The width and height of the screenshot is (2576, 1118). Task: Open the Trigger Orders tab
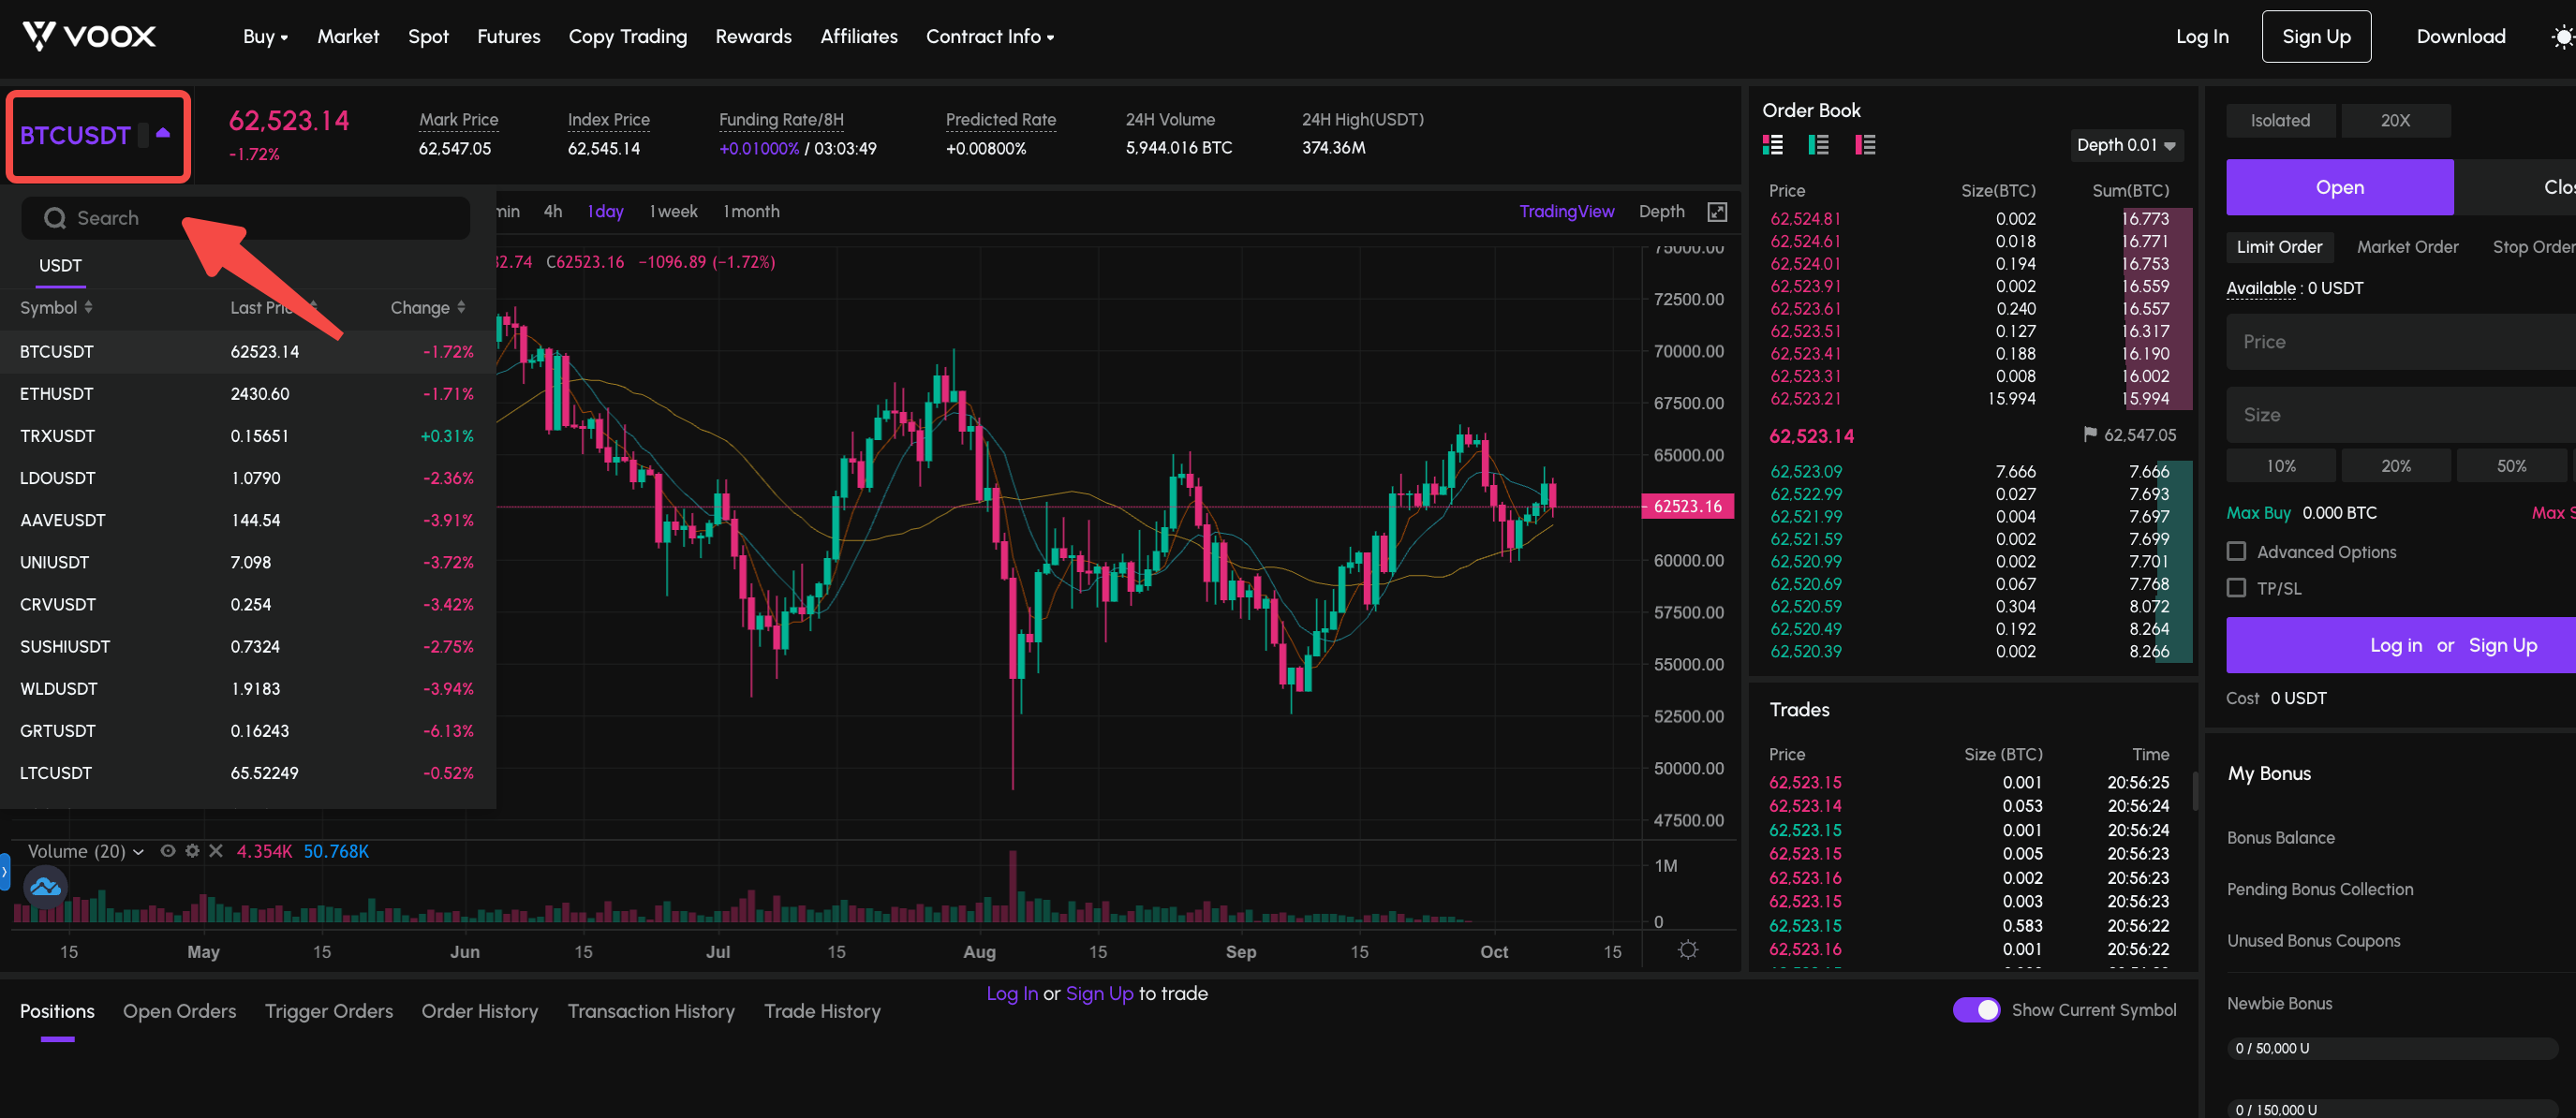click(329, 1011)
